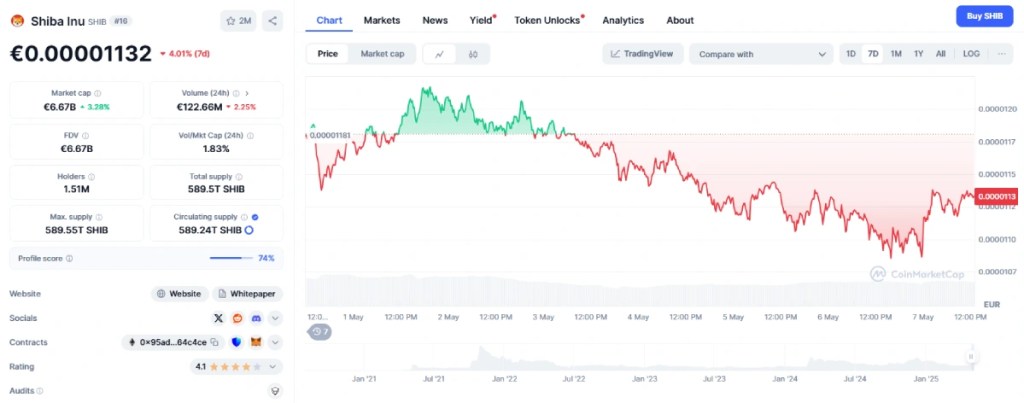Expand more social links chevron
1024x403 pixels.
[x=276, y=318]
